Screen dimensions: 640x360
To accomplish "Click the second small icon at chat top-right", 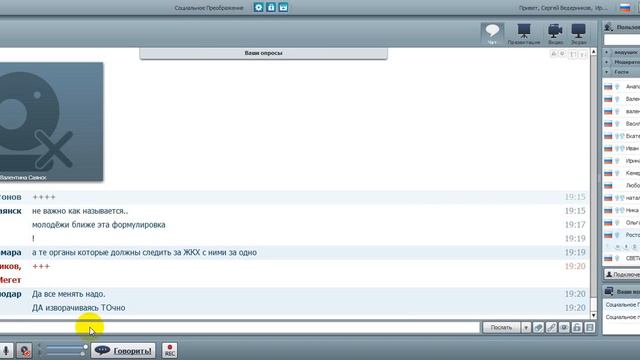I will click(x=562, y=54).
